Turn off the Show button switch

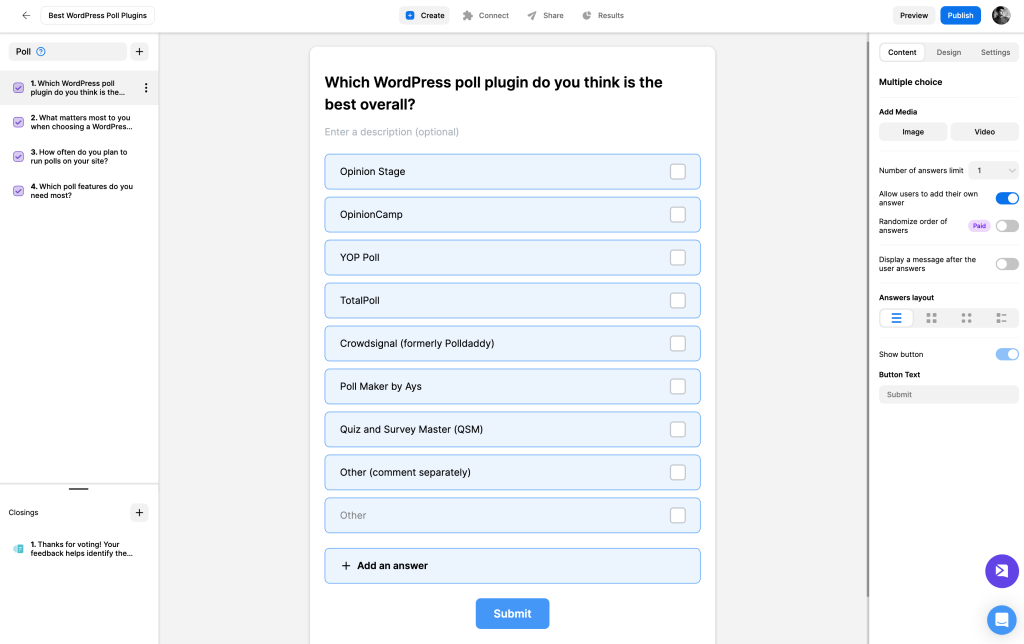pyautogui.click(x=1006, y=354)
